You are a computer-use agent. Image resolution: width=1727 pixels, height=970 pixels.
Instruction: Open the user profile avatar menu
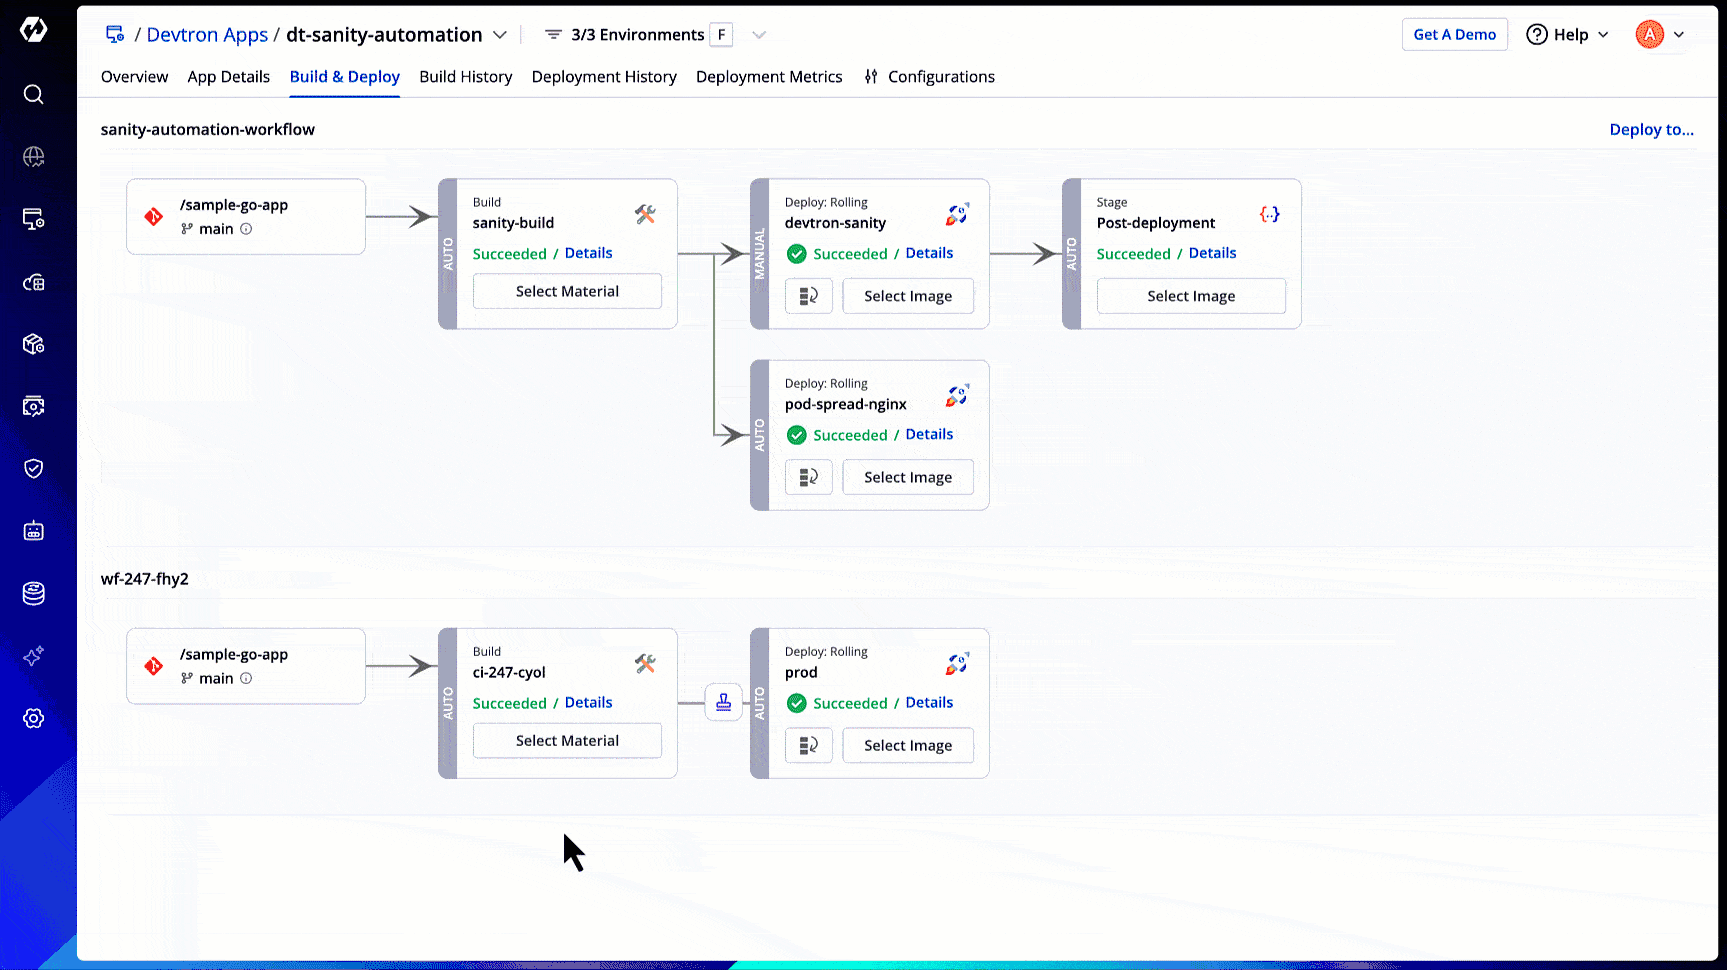[1660, 35]
